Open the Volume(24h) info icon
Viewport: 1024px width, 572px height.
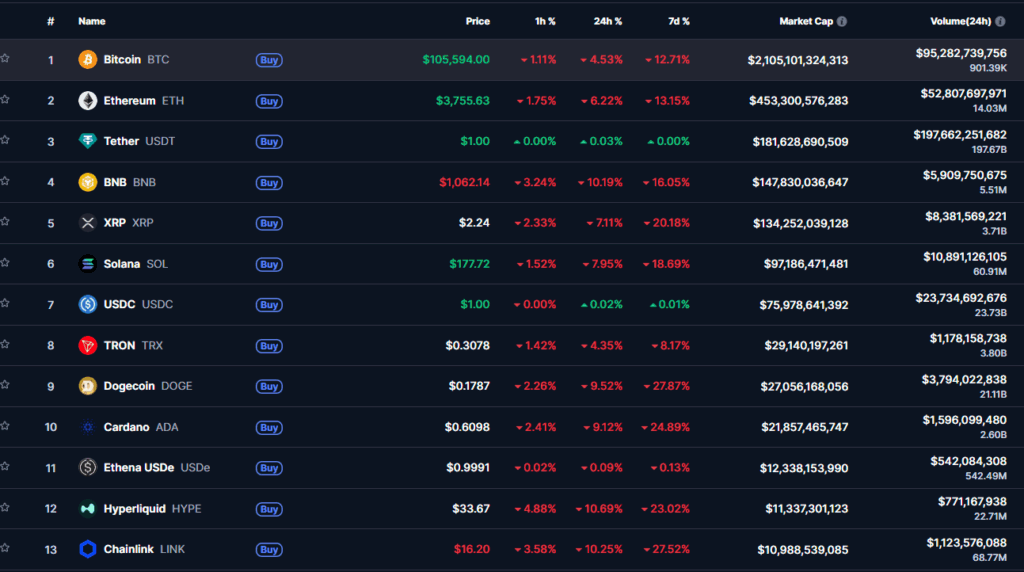1000,22
